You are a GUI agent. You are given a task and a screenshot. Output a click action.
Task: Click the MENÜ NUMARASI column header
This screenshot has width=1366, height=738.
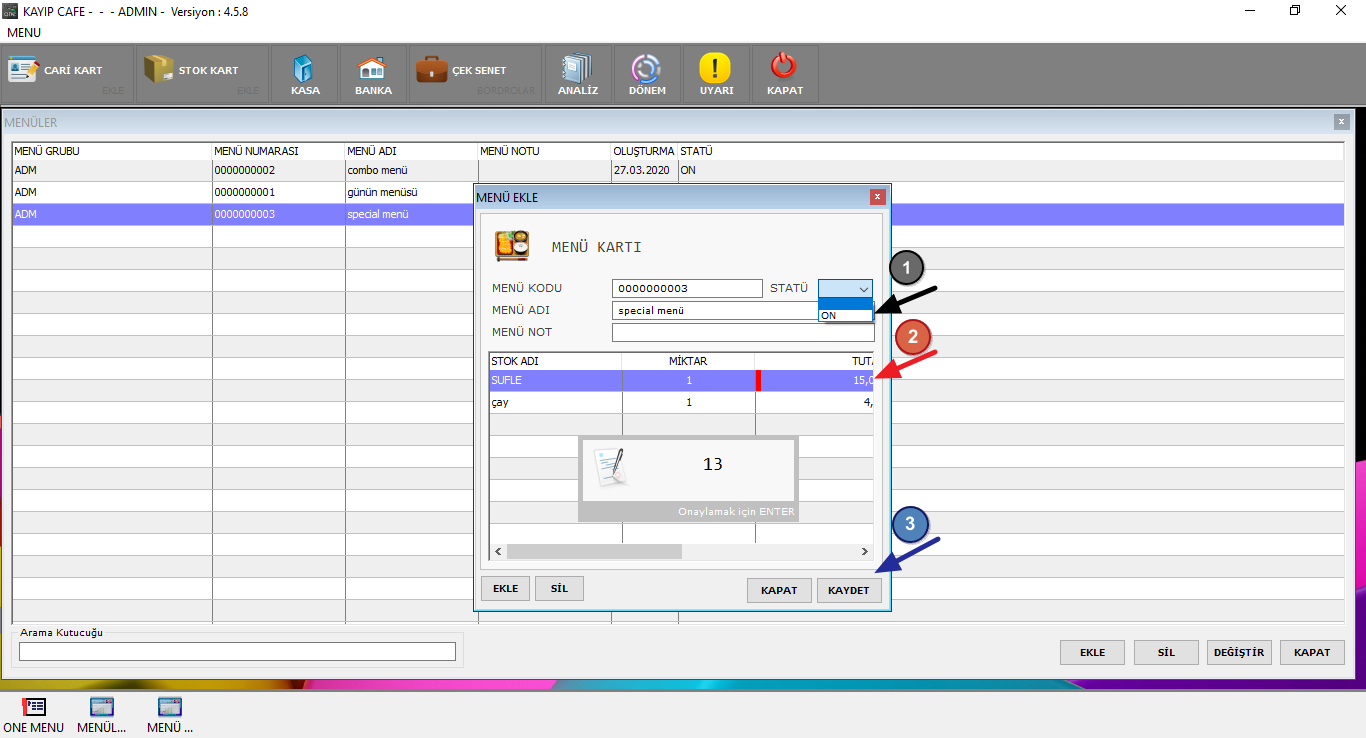[x=279, y=151]
